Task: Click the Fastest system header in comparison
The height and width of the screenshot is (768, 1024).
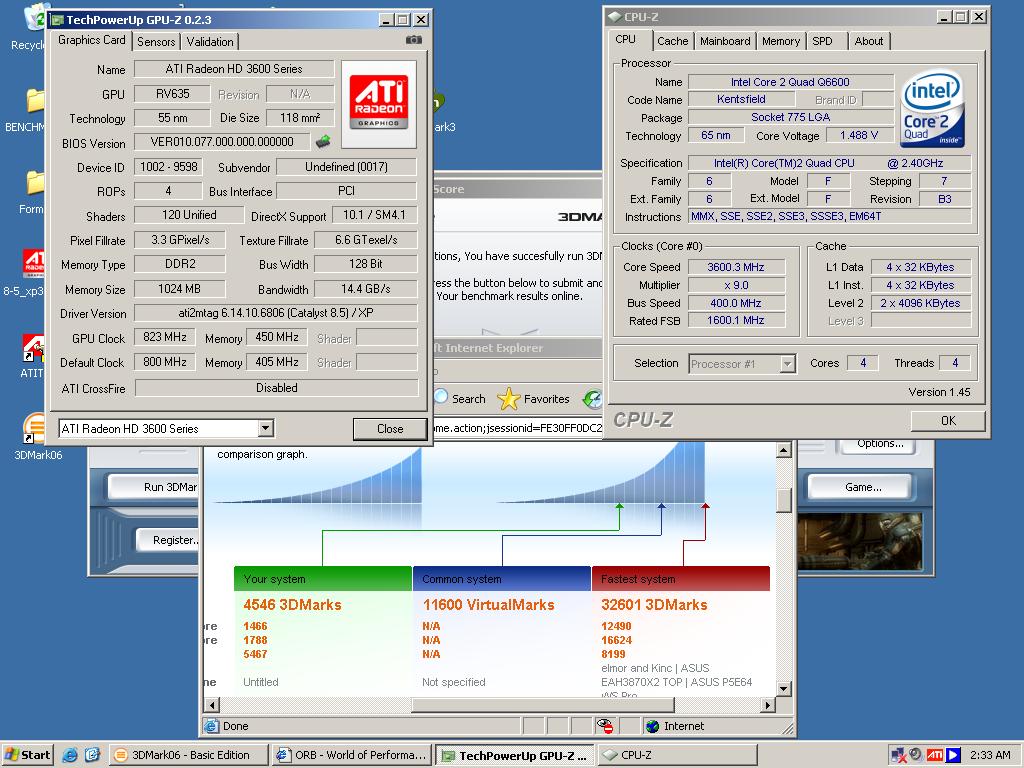Action: [x=680, y=579]
